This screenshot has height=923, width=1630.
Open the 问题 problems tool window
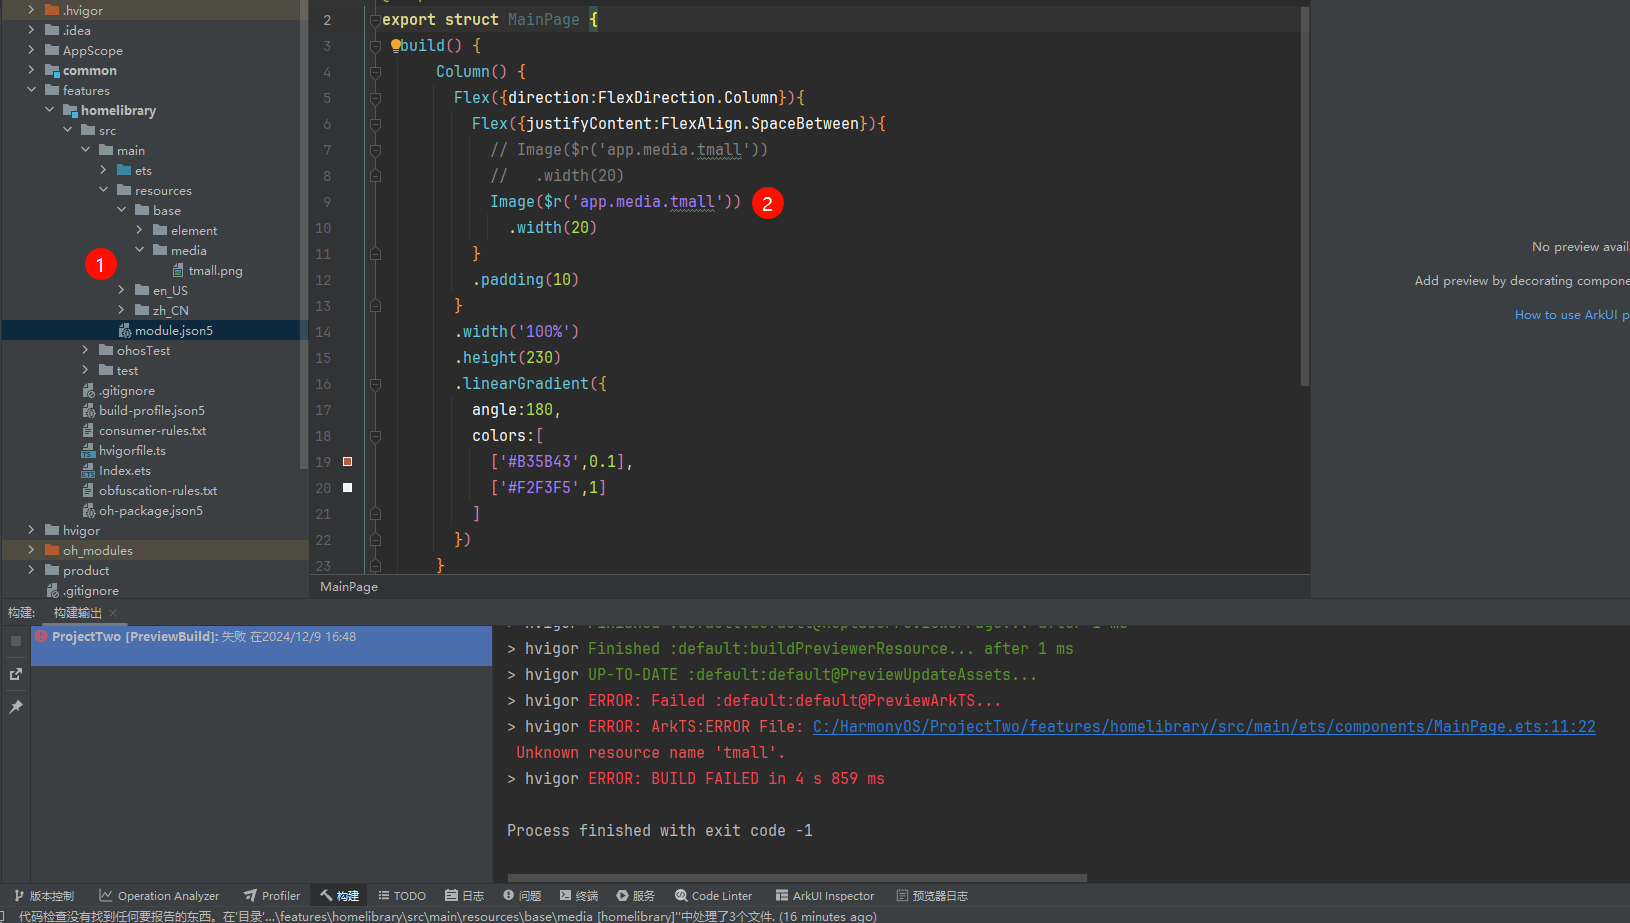(522, 896)
